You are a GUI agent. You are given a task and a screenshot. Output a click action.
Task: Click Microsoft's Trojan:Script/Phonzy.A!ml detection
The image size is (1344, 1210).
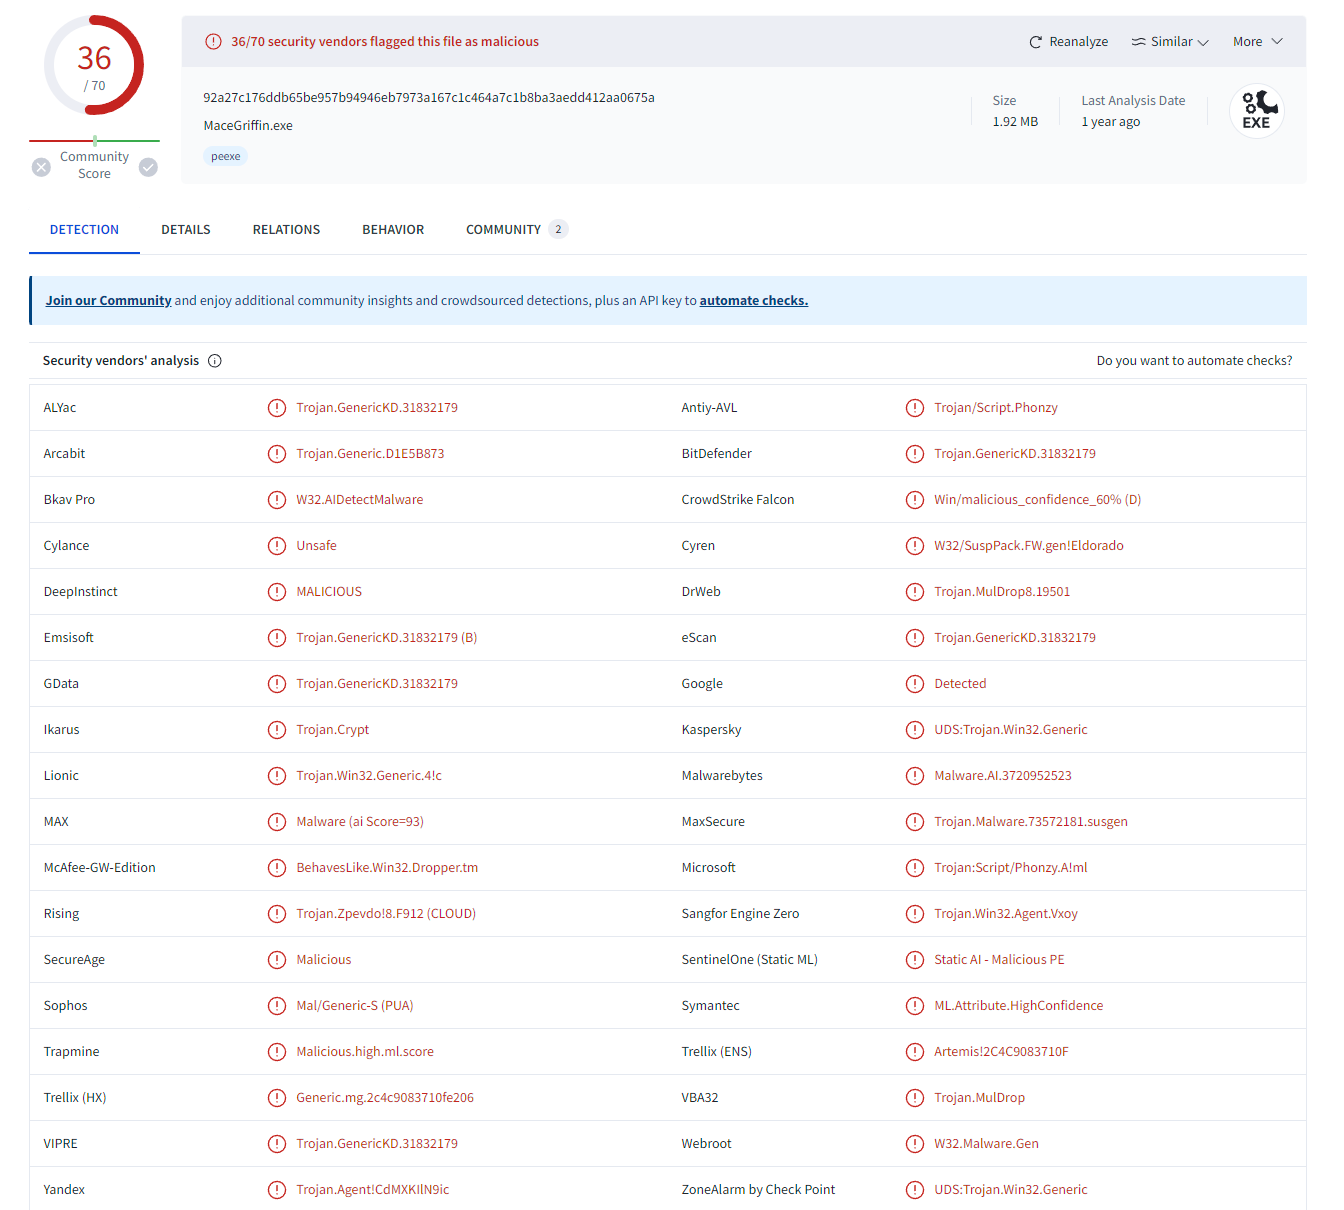coord(1011,868)
